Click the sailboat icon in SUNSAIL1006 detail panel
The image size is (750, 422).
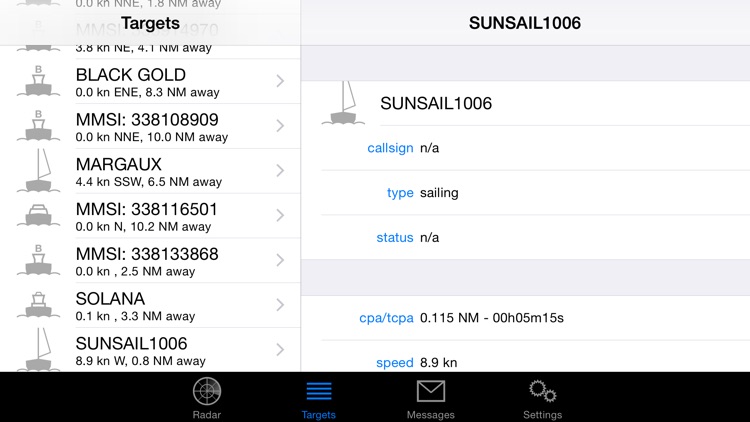tap(343, 103)
